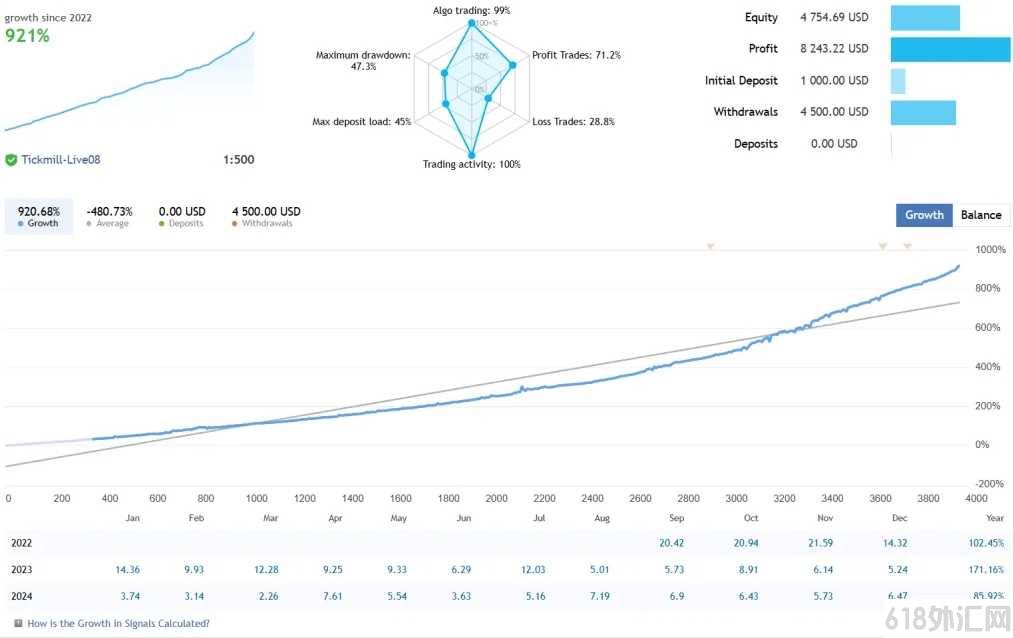Toggle the Withdrawals series legend item
This screenshot has height=638, width=1013.
266,216
